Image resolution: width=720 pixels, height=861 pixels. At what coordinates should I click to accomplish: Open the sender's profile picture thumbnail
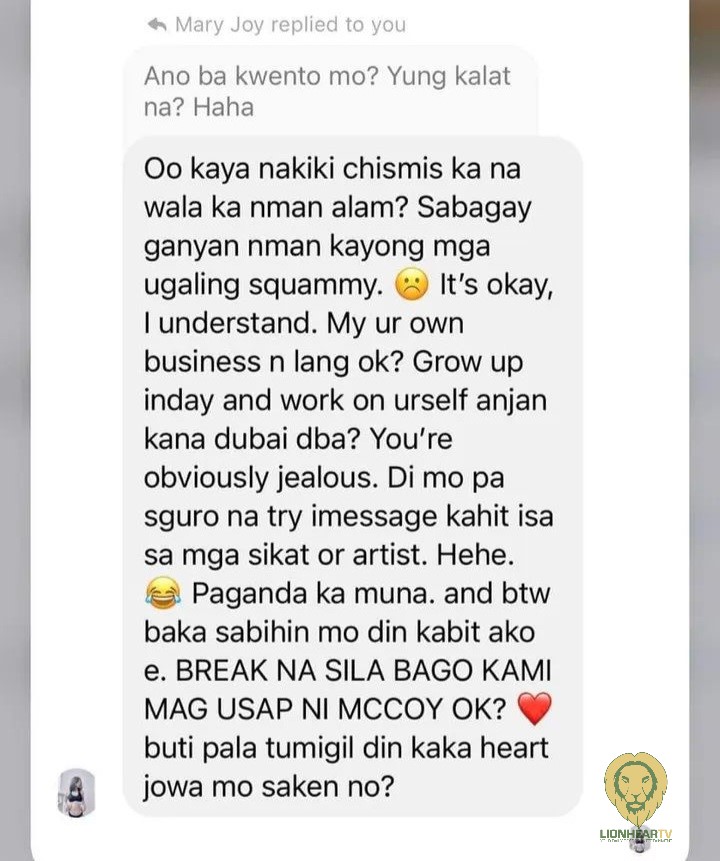pos(76,793)
